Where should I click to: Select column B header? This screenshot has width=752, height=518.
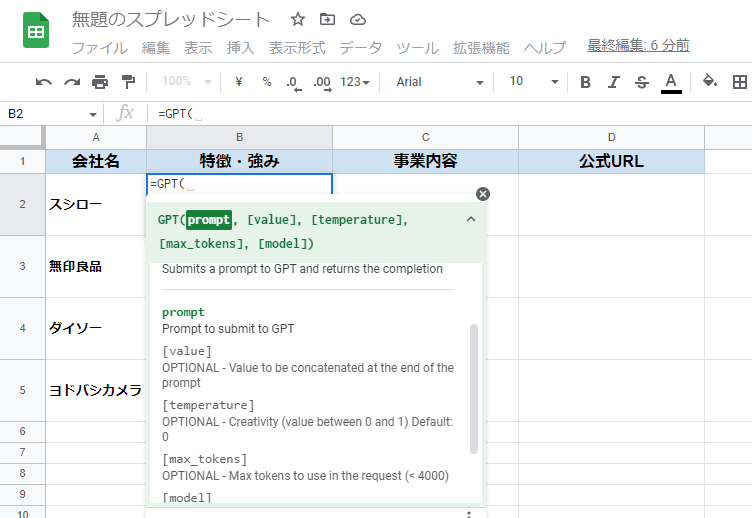tap(239, 137)
